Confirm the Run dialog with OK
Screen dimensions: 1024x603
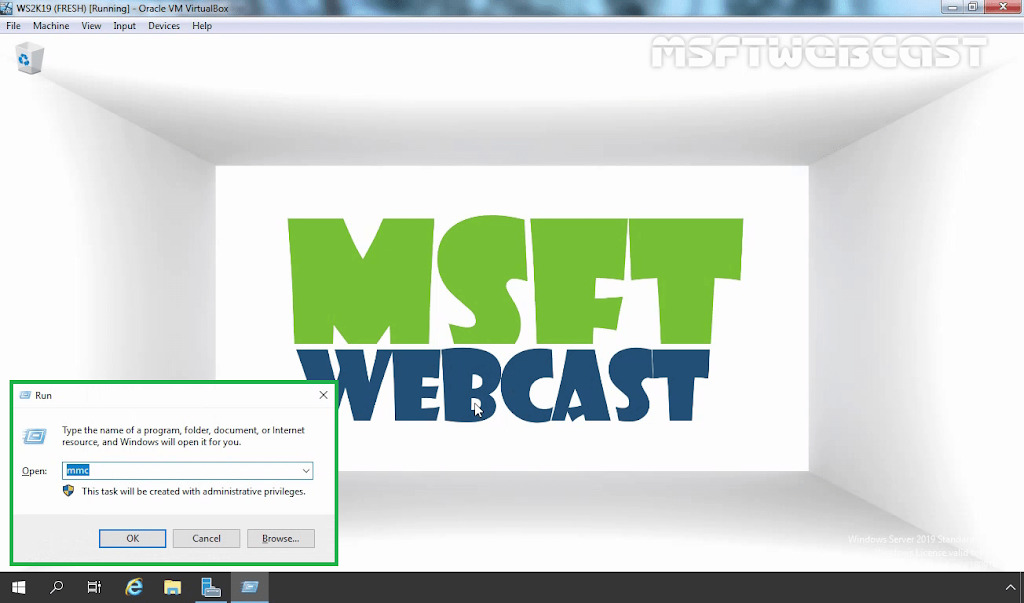click(133, 538)
